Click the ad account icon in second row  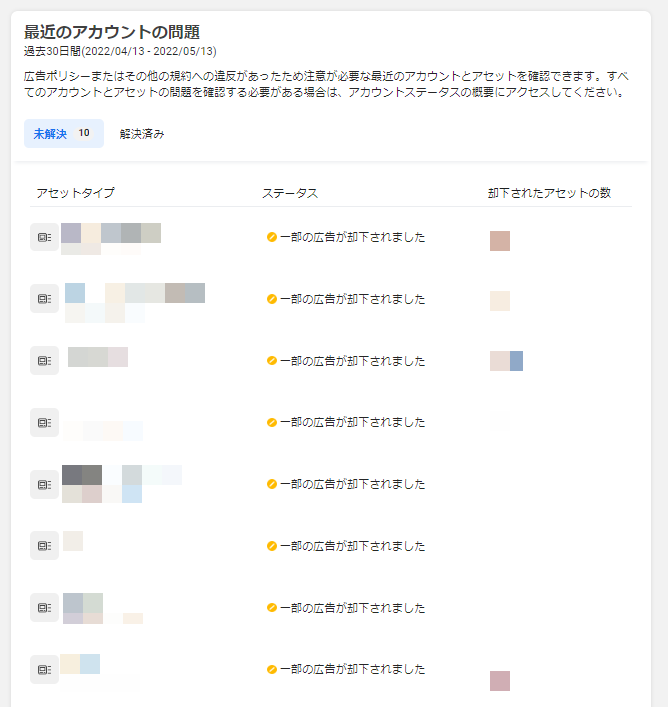pos(44,299)
